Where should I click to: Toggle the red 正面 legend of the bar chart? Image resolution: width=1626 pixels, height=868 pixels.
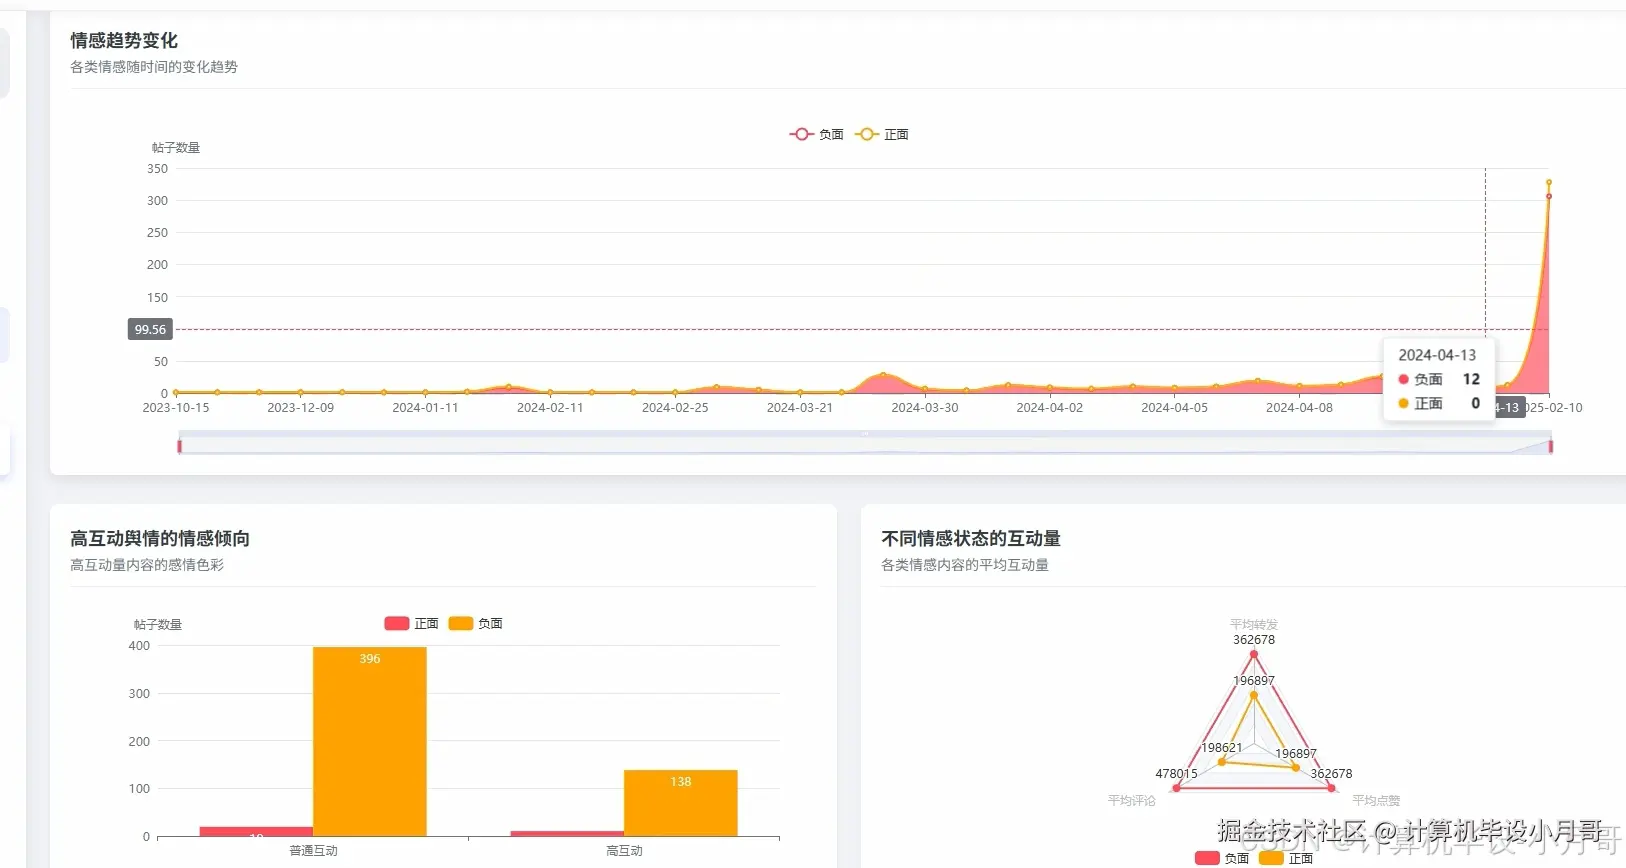(x=411, y=623)
